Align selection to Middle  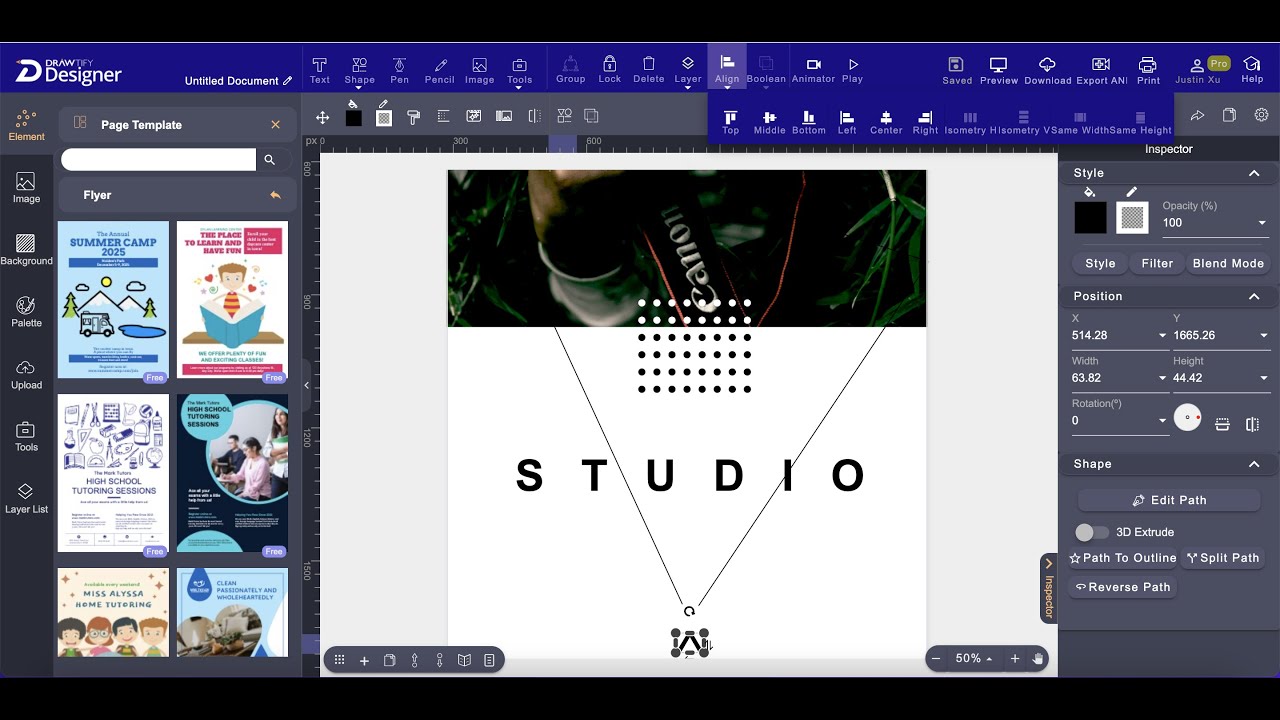pos(769,123)
